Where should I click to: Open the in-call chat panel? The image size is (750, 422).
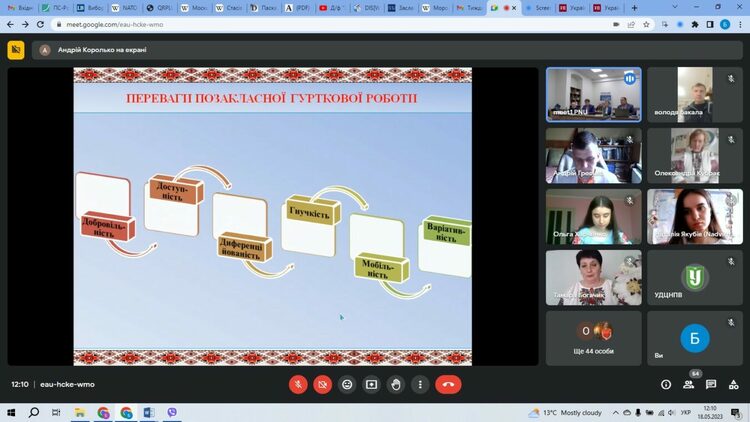[x=711, y=384]
